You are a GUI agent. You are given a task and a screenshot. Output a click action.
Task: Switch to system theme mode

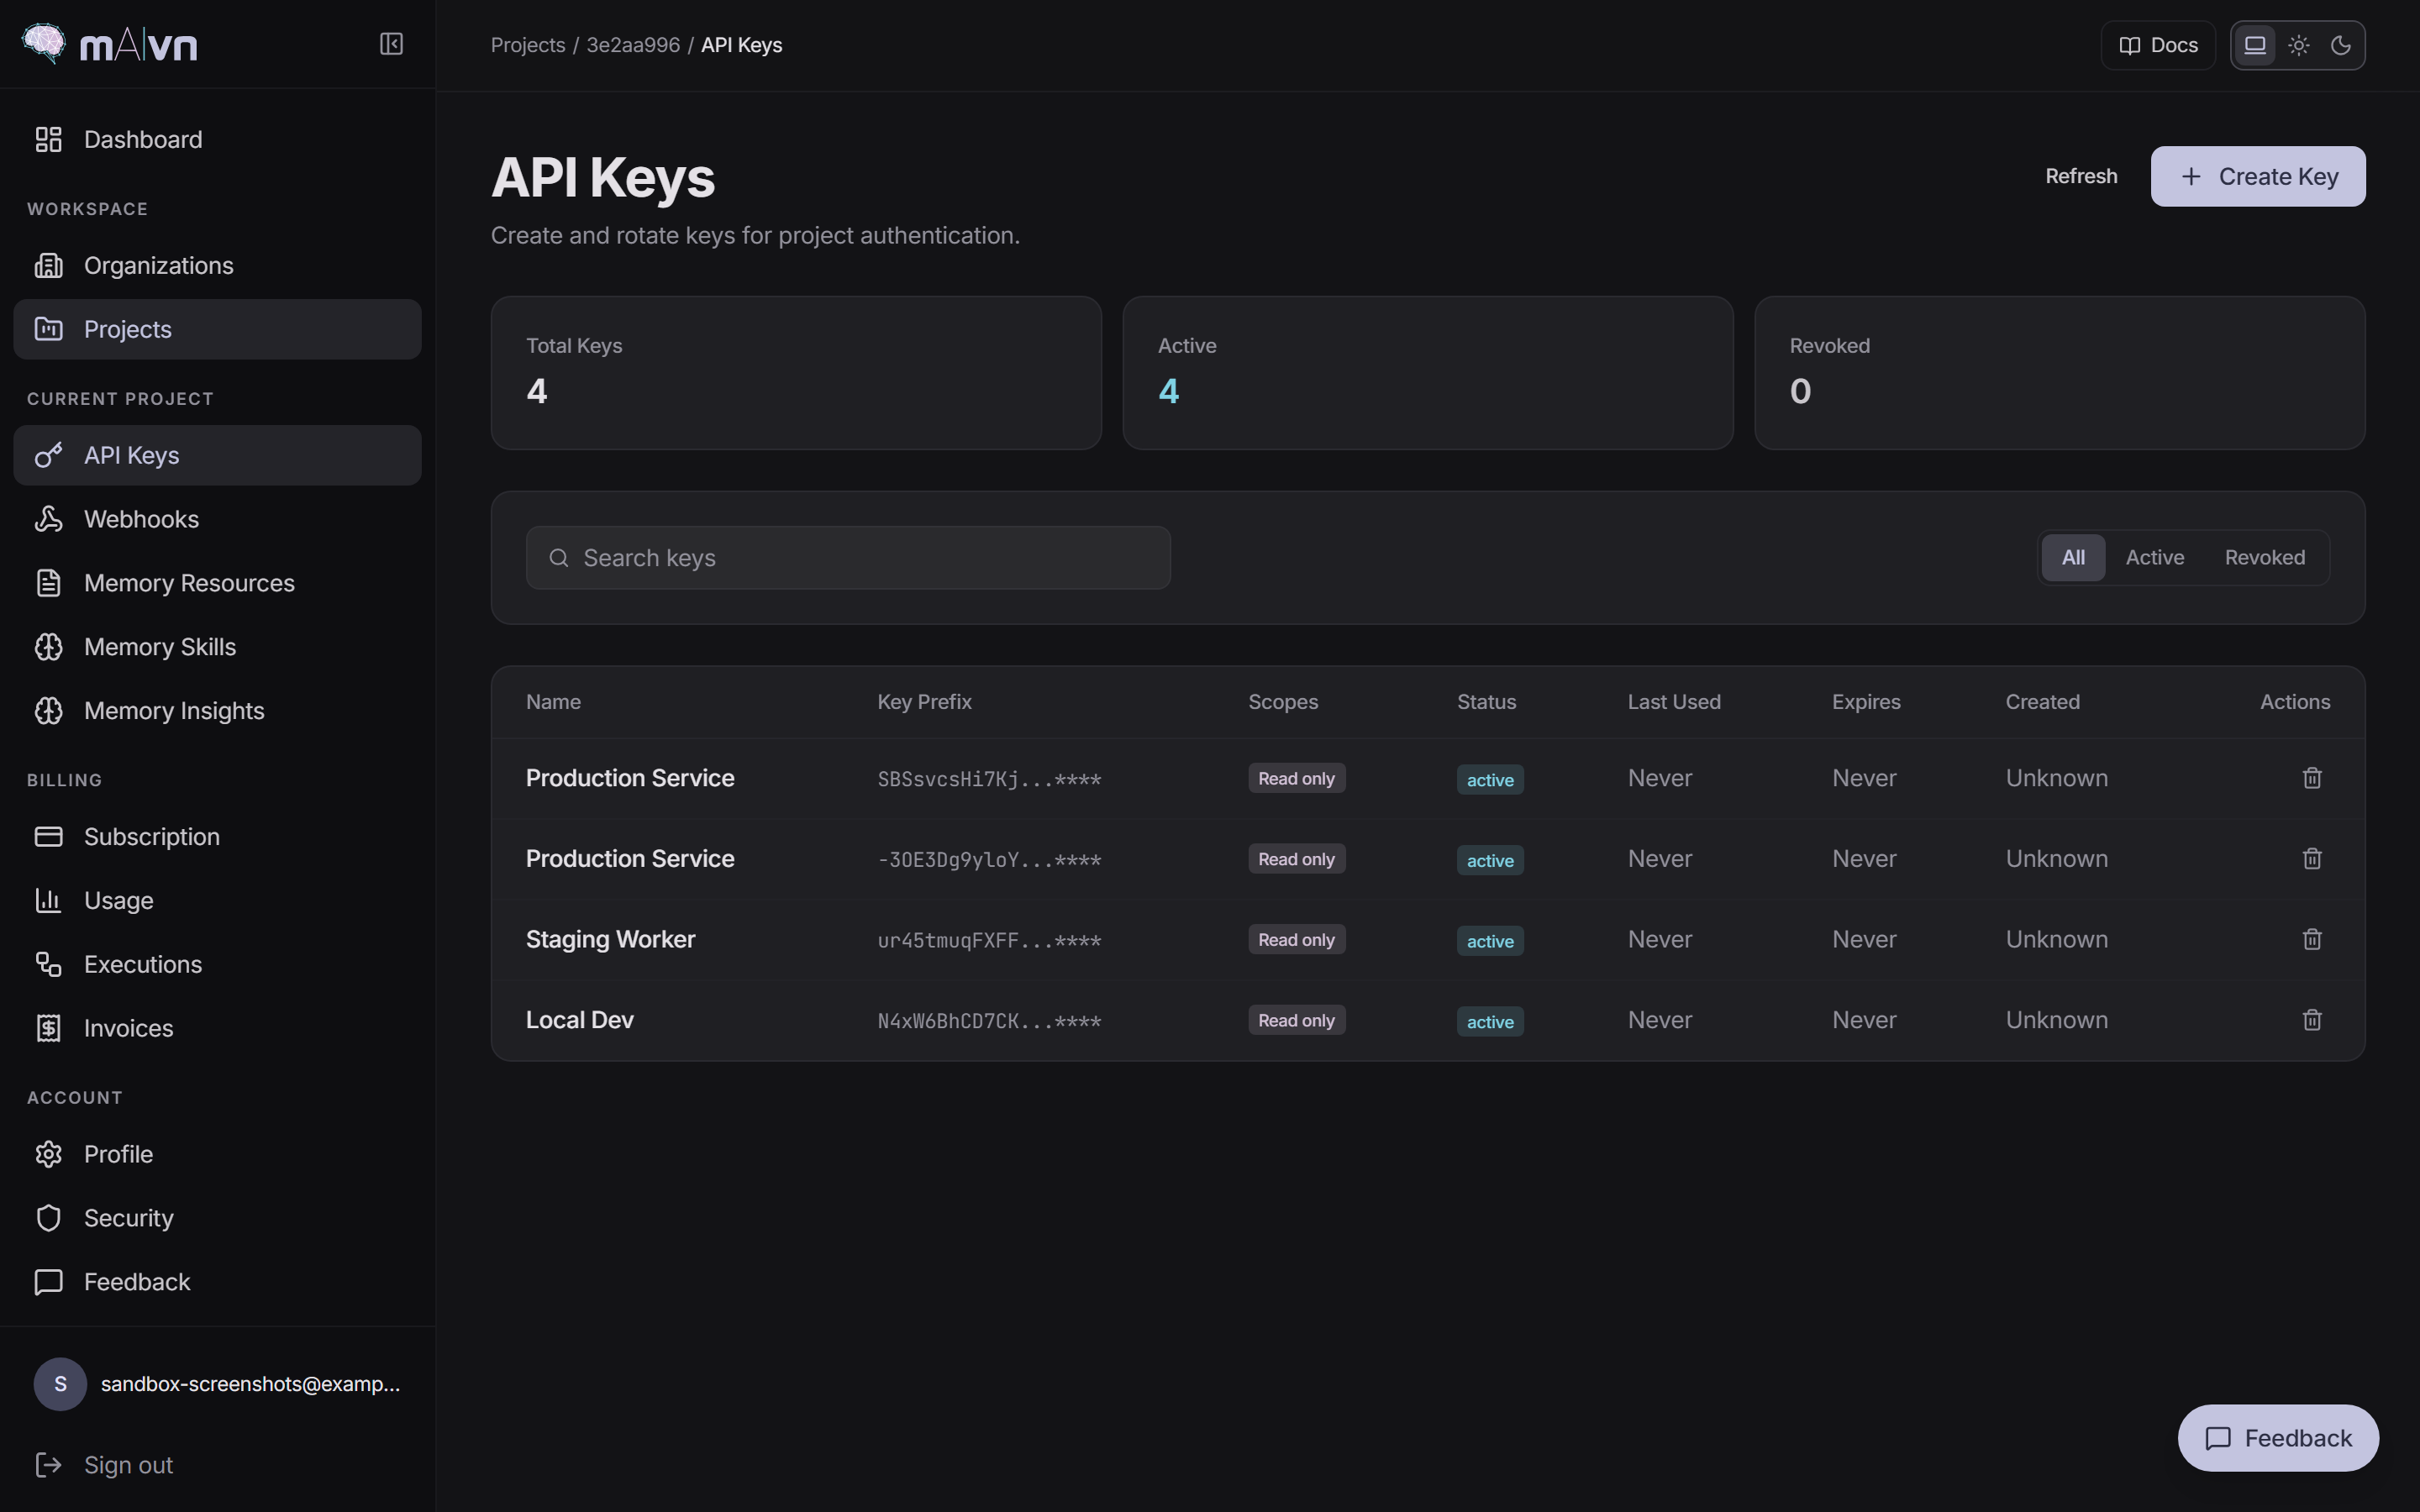pos(2255,45)
